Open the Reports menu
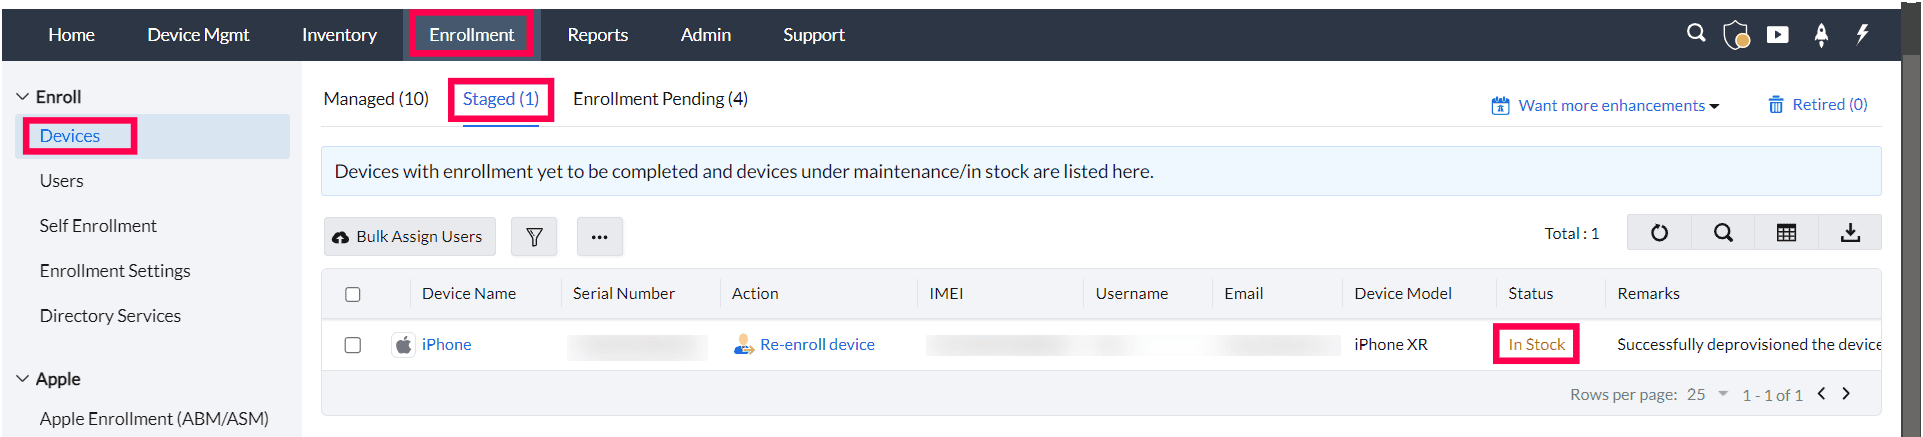 [597, 35]
